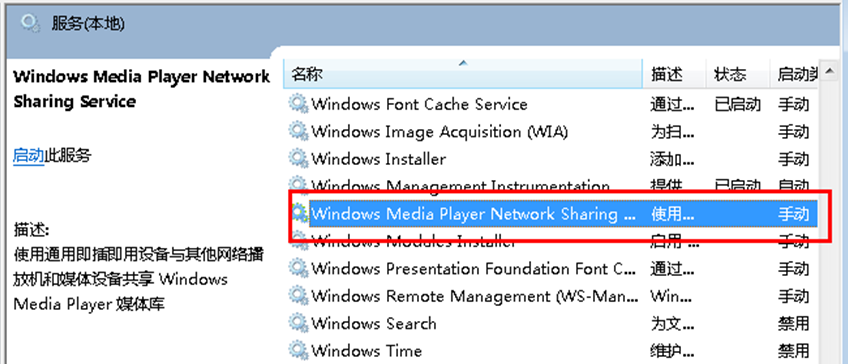The image size is (848, 364).
Task: Click the gear icon beside Windows Time
Action: pos(299,350)
